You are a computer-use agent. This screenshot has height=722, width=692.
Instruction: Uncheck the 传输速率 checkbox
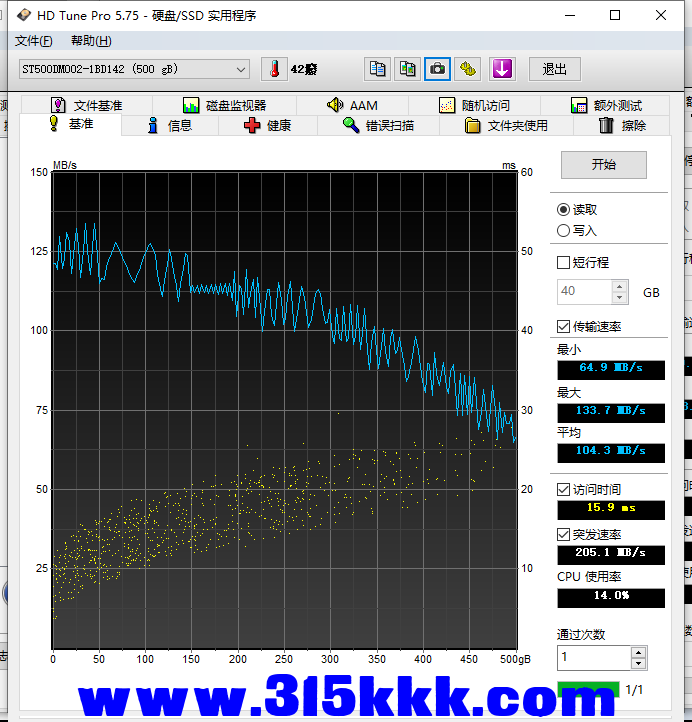[564, 327]
